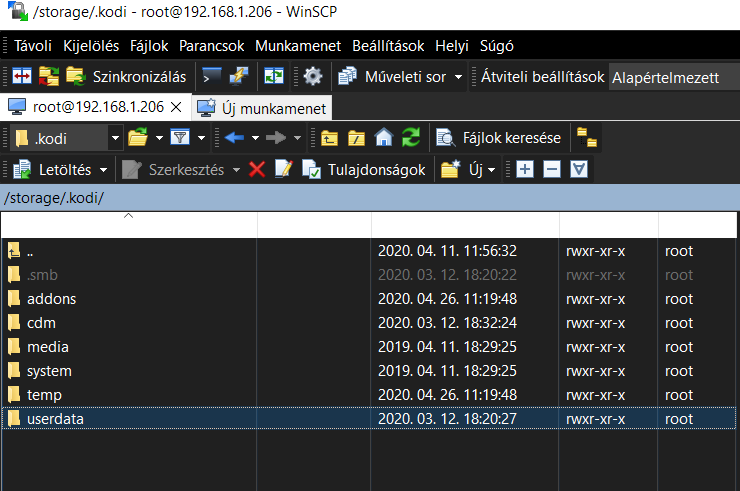Go to root directory icon

coord(357,138)
